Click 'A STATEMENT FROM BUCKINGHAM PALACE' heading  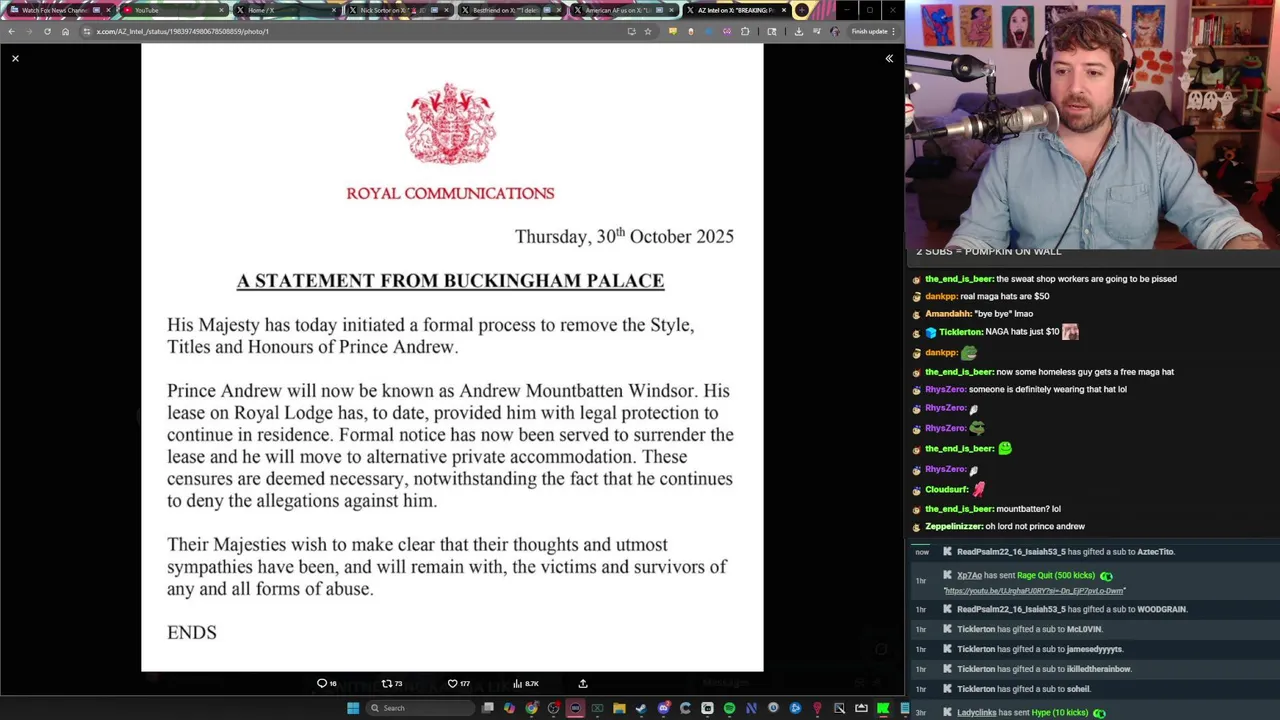[x=450, y=281]
